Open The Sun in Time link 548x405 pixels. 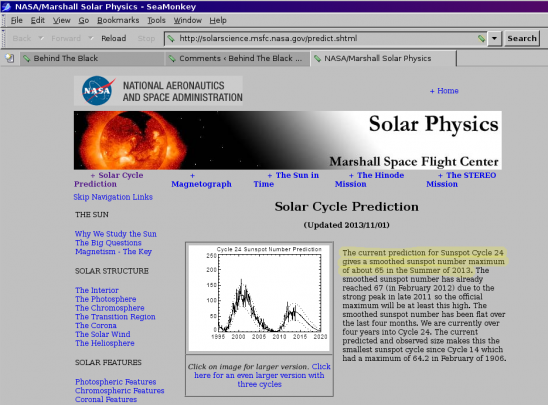pyautogui.click(x=286, y=180)
